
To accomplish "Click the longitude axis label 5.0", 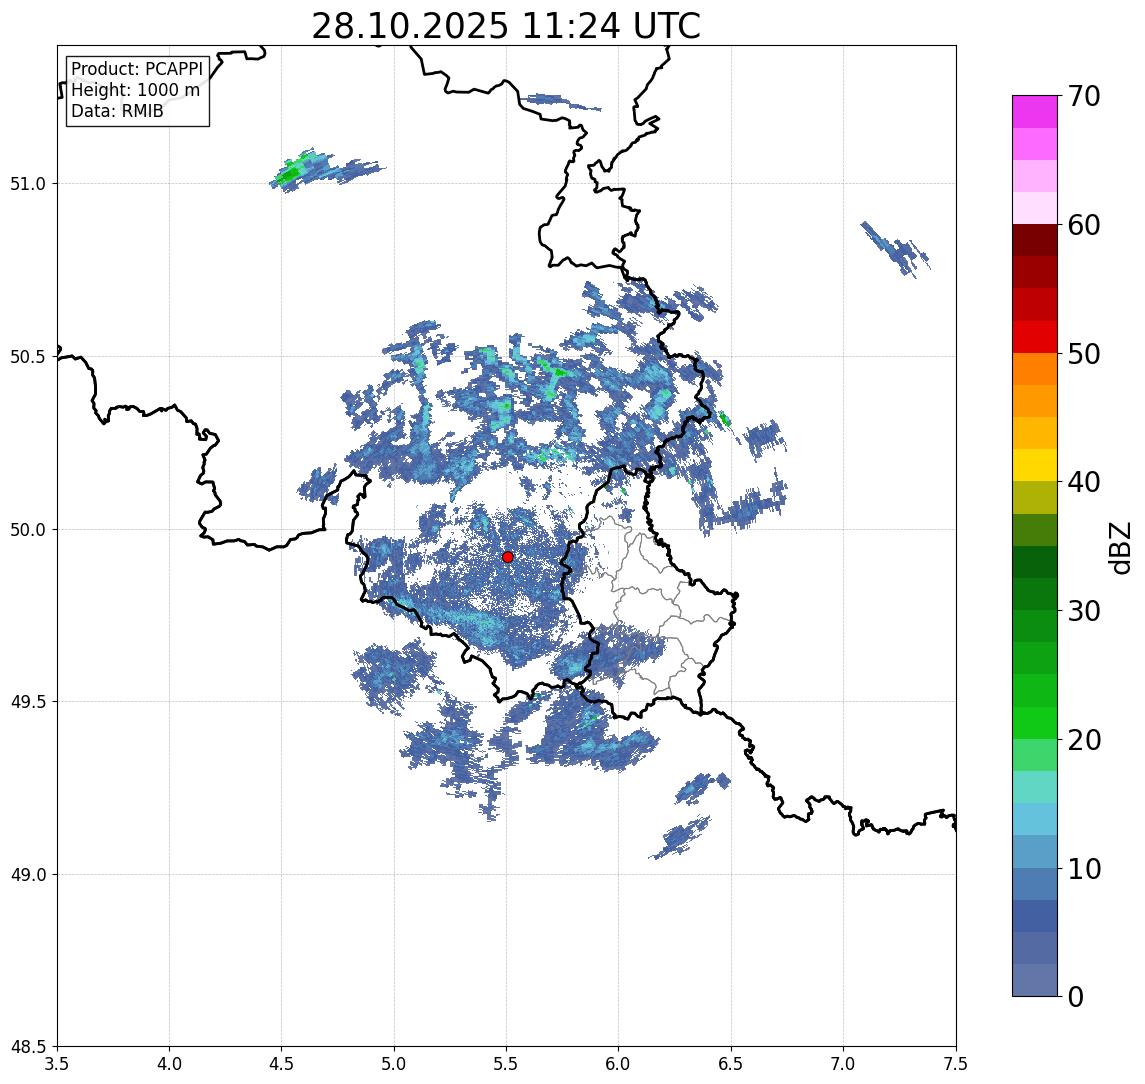I will click(x=394, y=1064).
